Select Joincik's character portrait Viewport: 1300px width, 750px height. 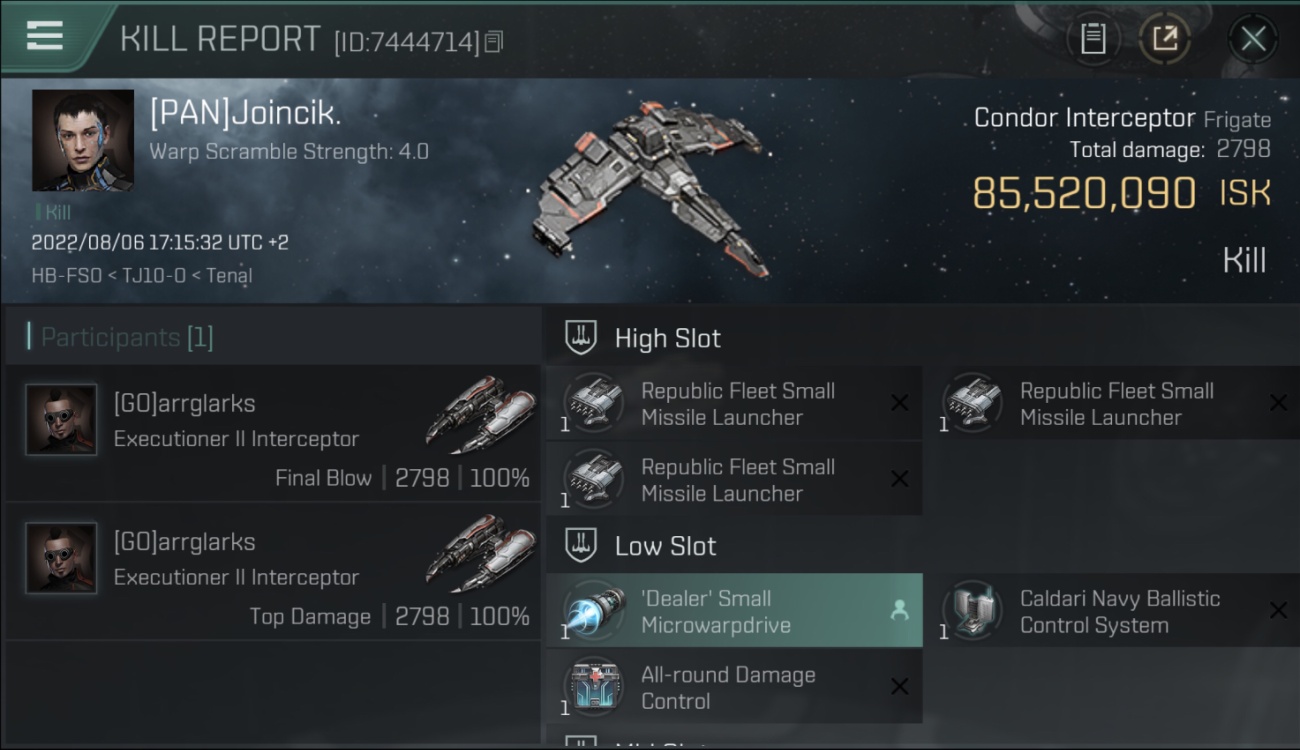point(83,140)
